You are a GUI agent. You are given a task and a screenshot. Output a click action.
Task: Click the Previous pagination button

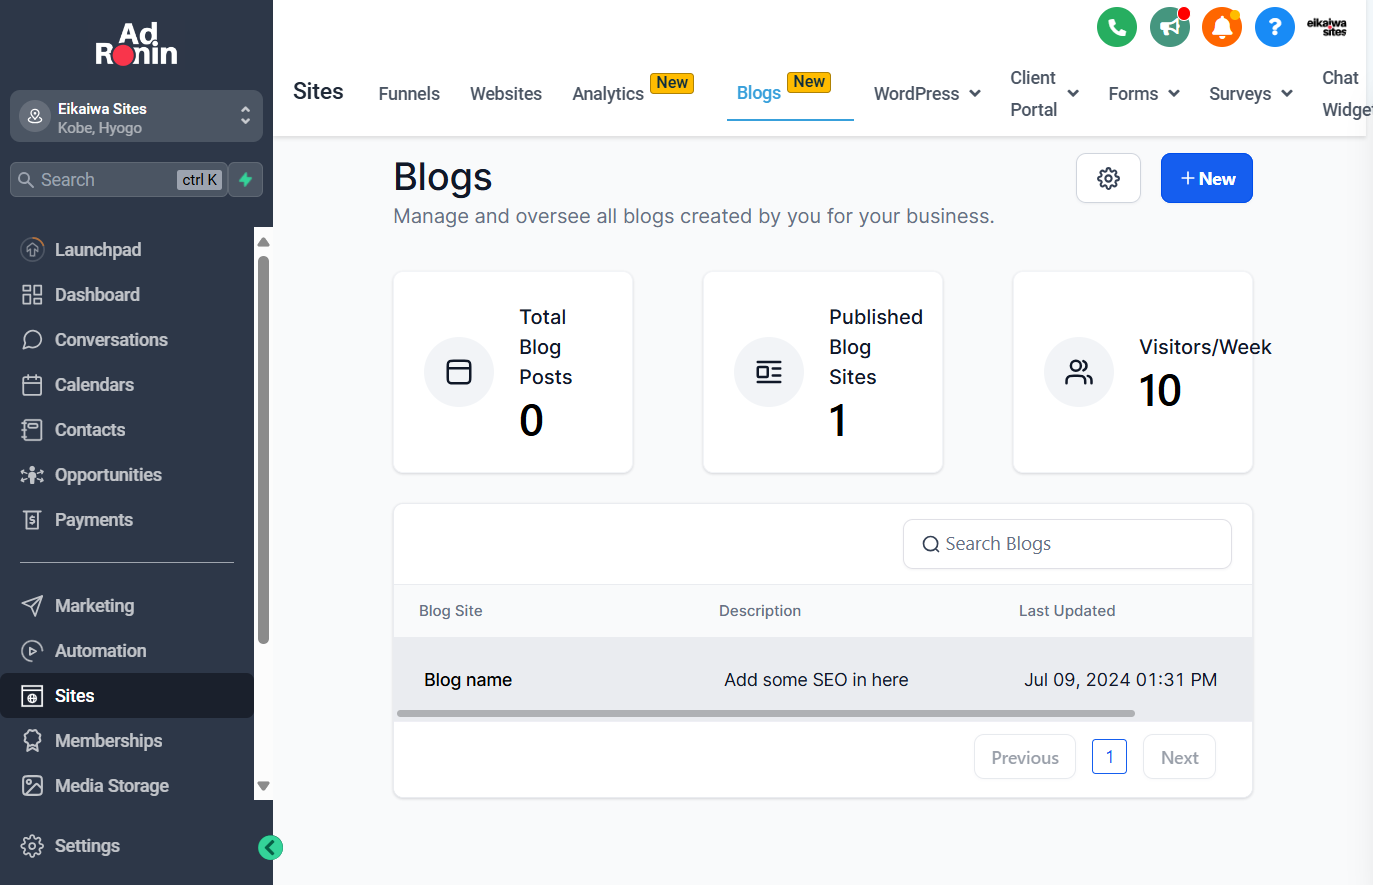(x=1025, y=757)
